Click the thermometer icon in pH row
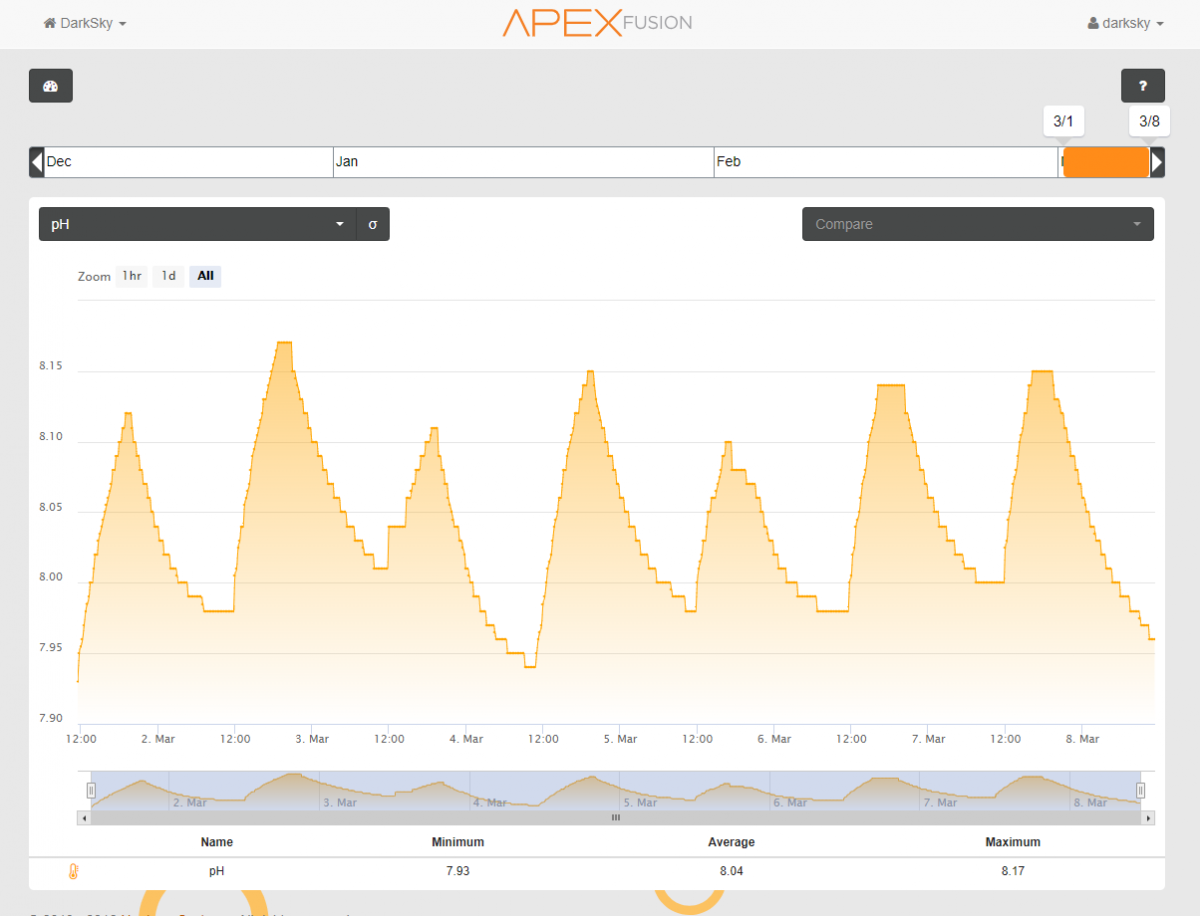This screenshot has width=1200, height=916. 73,871
